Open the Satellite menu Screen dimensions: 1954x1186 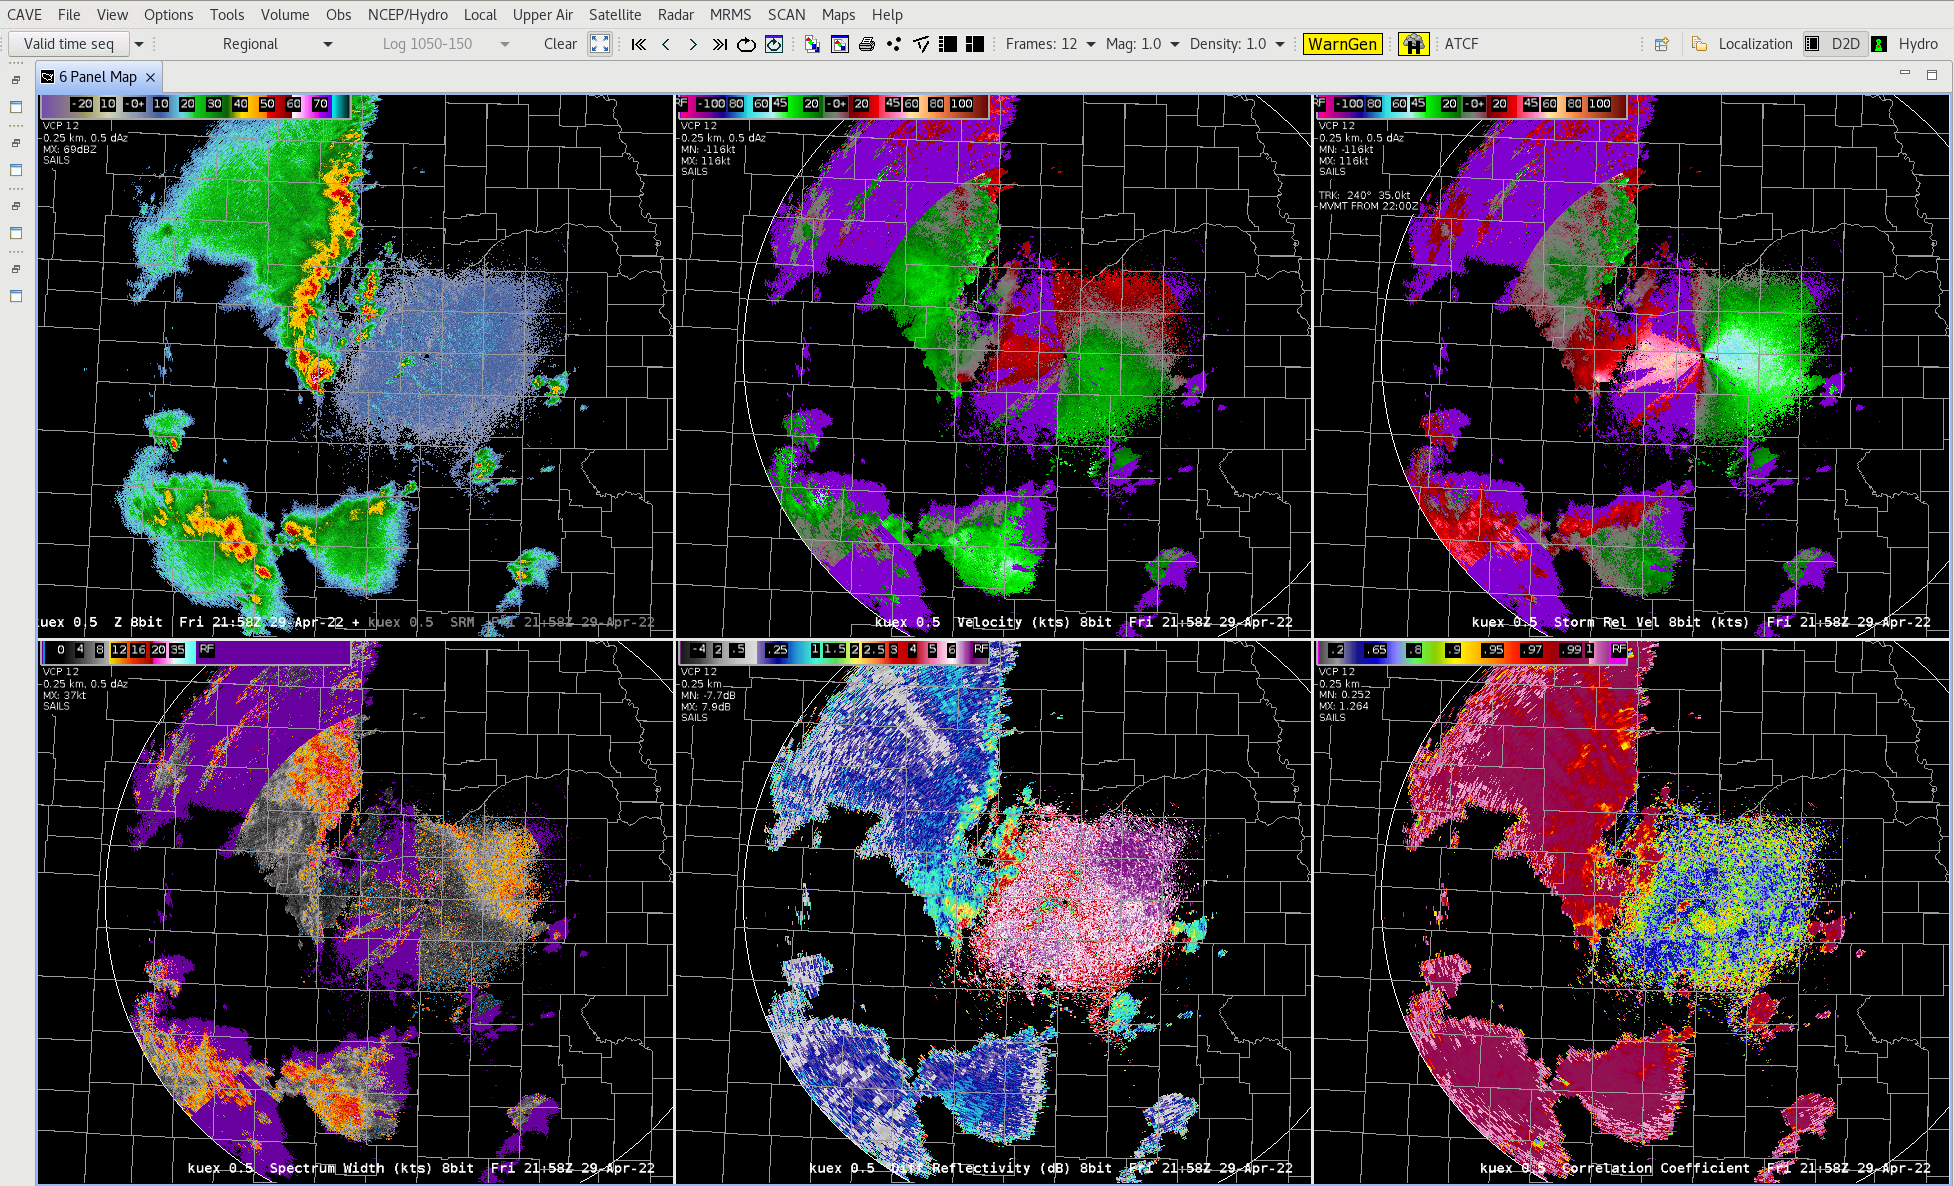[615, 15]
